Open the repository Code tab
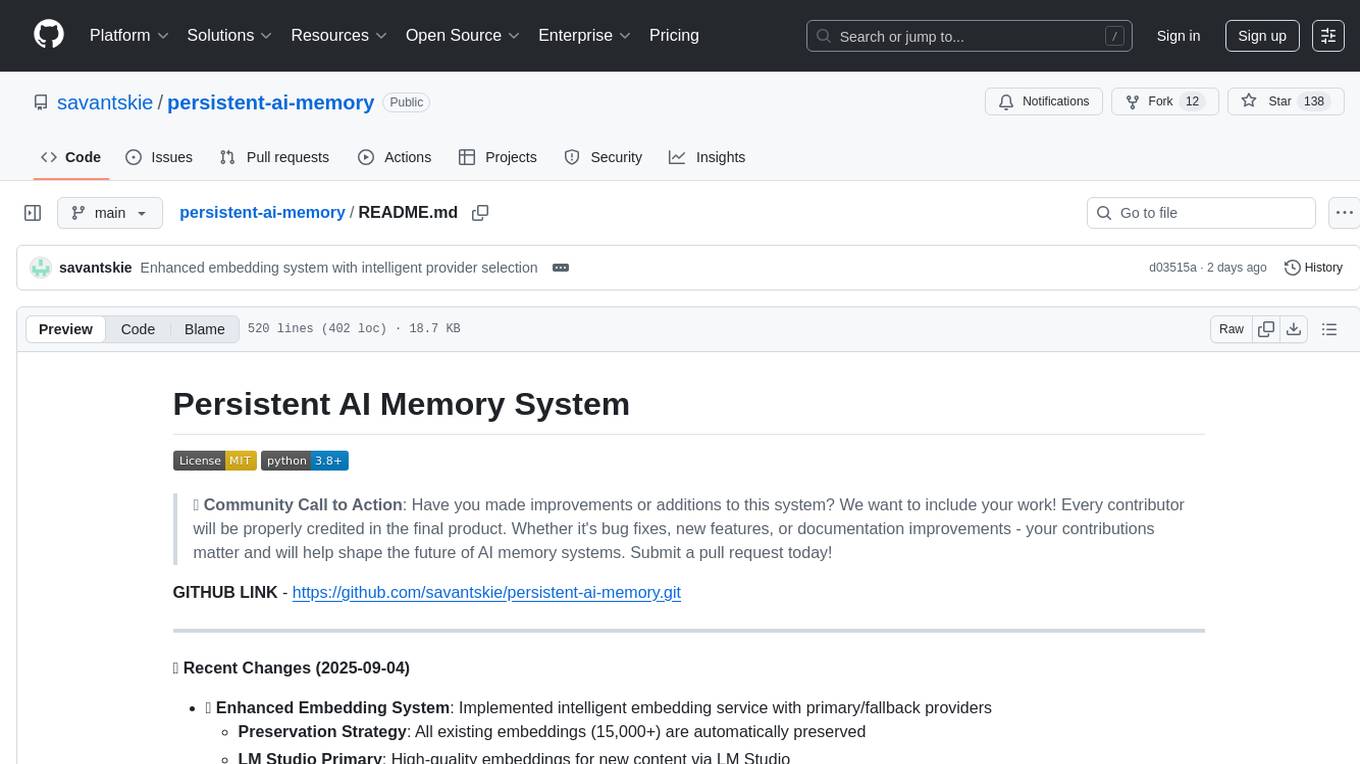Image resolution: width=1360 pixels, height=764 pixels. tap(71, 157)
